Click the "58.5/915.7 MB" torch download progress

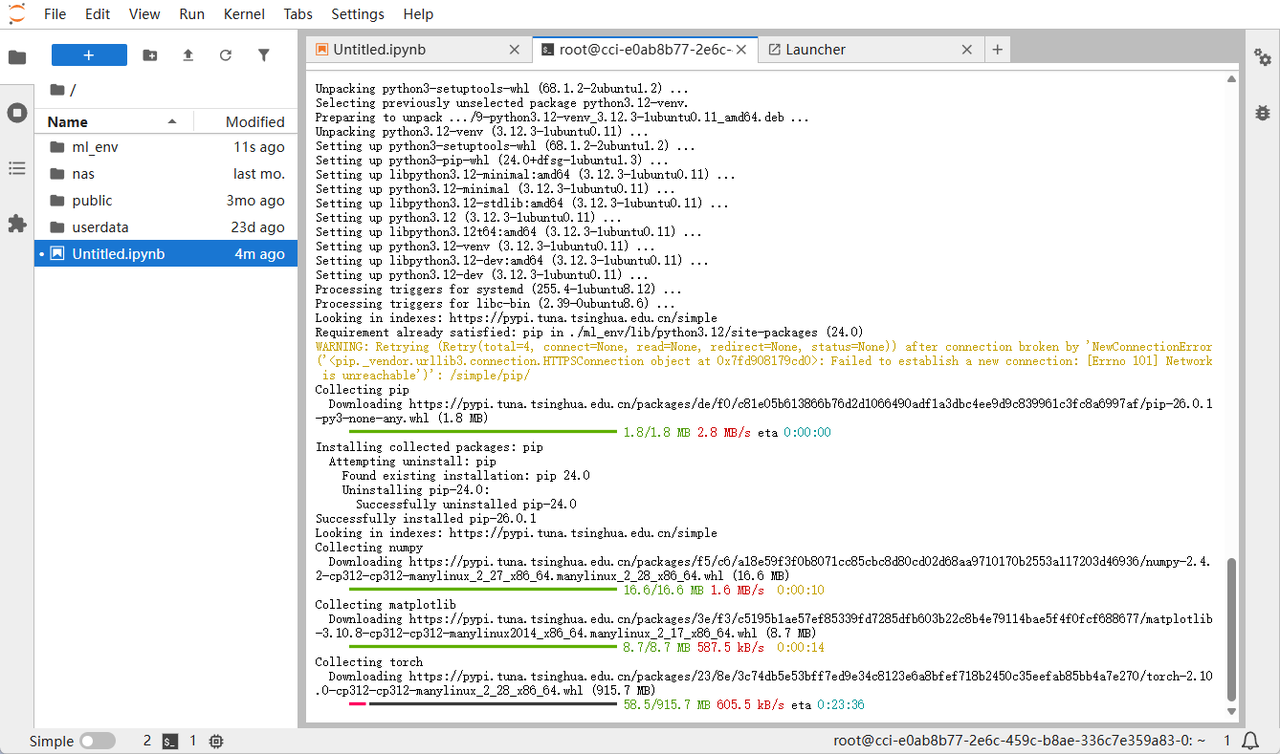tap(667, 705)
